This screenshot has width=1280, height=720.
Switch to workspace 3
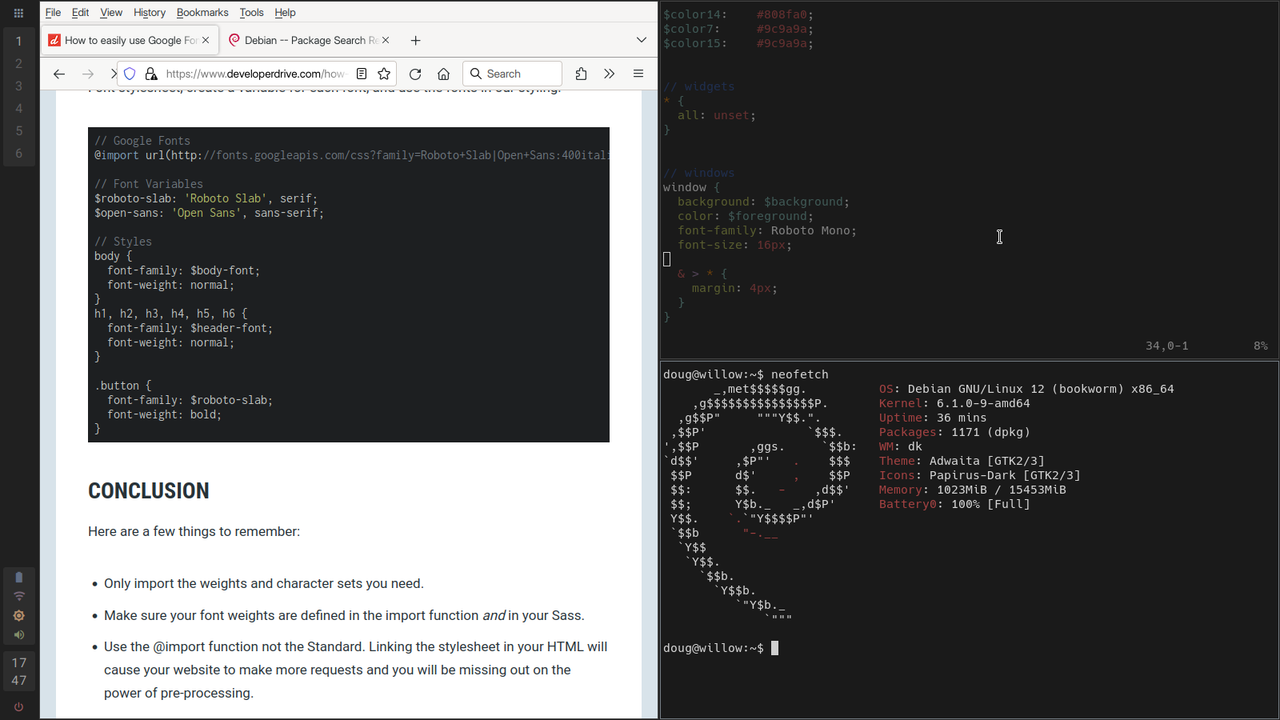[18, 86]
